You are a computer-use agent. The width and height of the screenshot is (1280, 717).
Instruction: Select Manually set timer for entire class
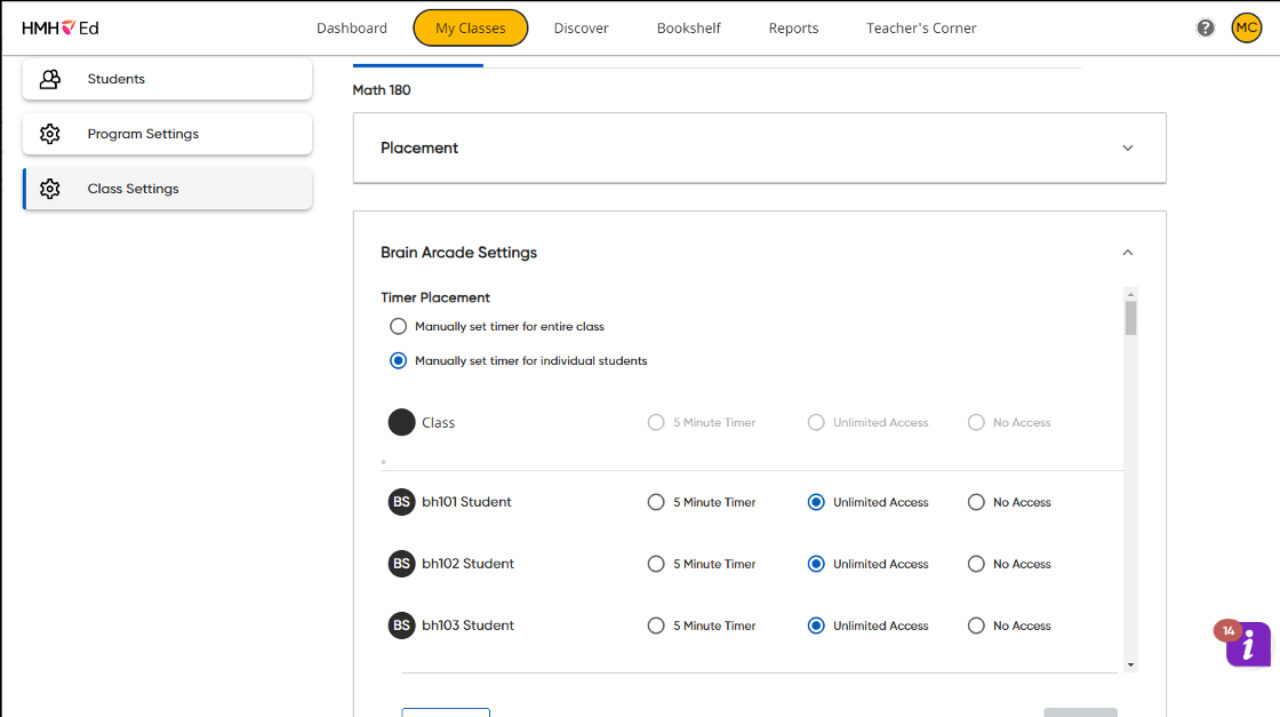point(398,326)
